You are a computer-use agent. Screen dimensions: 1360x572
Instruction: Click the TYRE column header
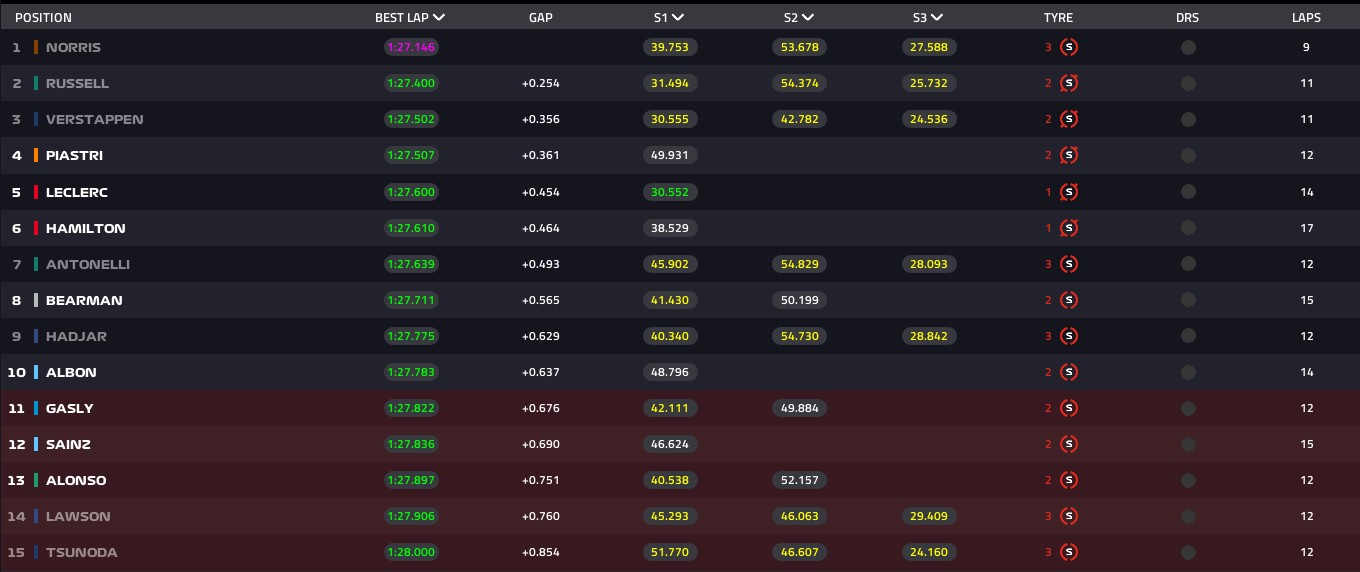1058,18
